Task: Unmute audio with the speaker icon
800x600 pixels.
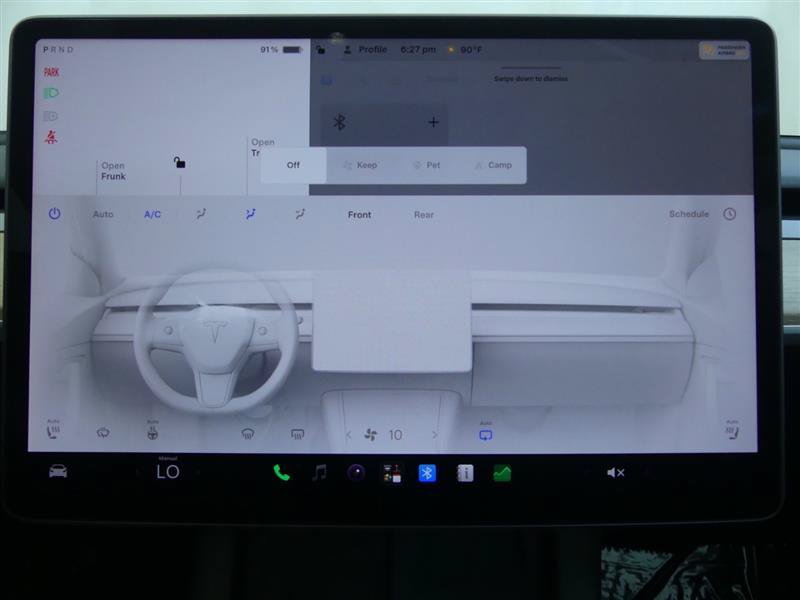Action: (x=616, y=473)
